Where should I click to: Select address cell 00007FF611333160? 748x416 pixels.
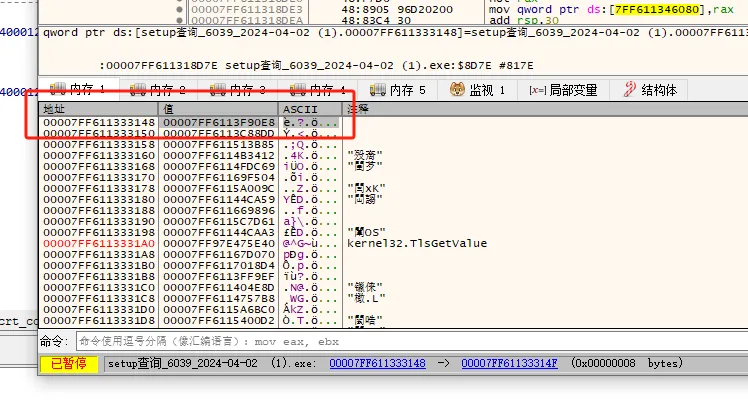click(99, 156)
